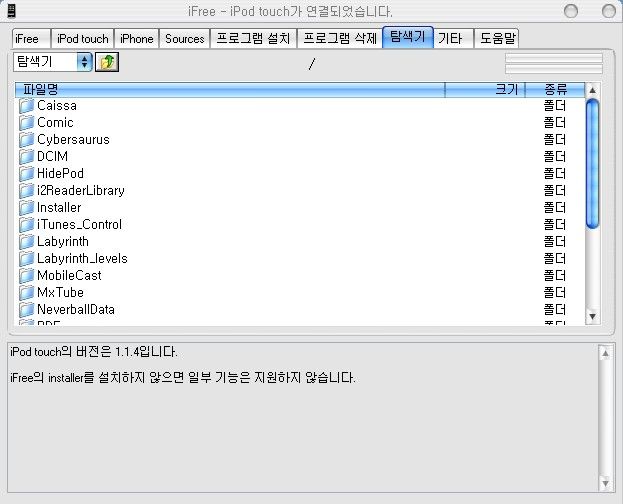The width and height of the screenshot is (623, 504).
Task: Click the iTunes_Control folder icon
Action: [27, 225]
